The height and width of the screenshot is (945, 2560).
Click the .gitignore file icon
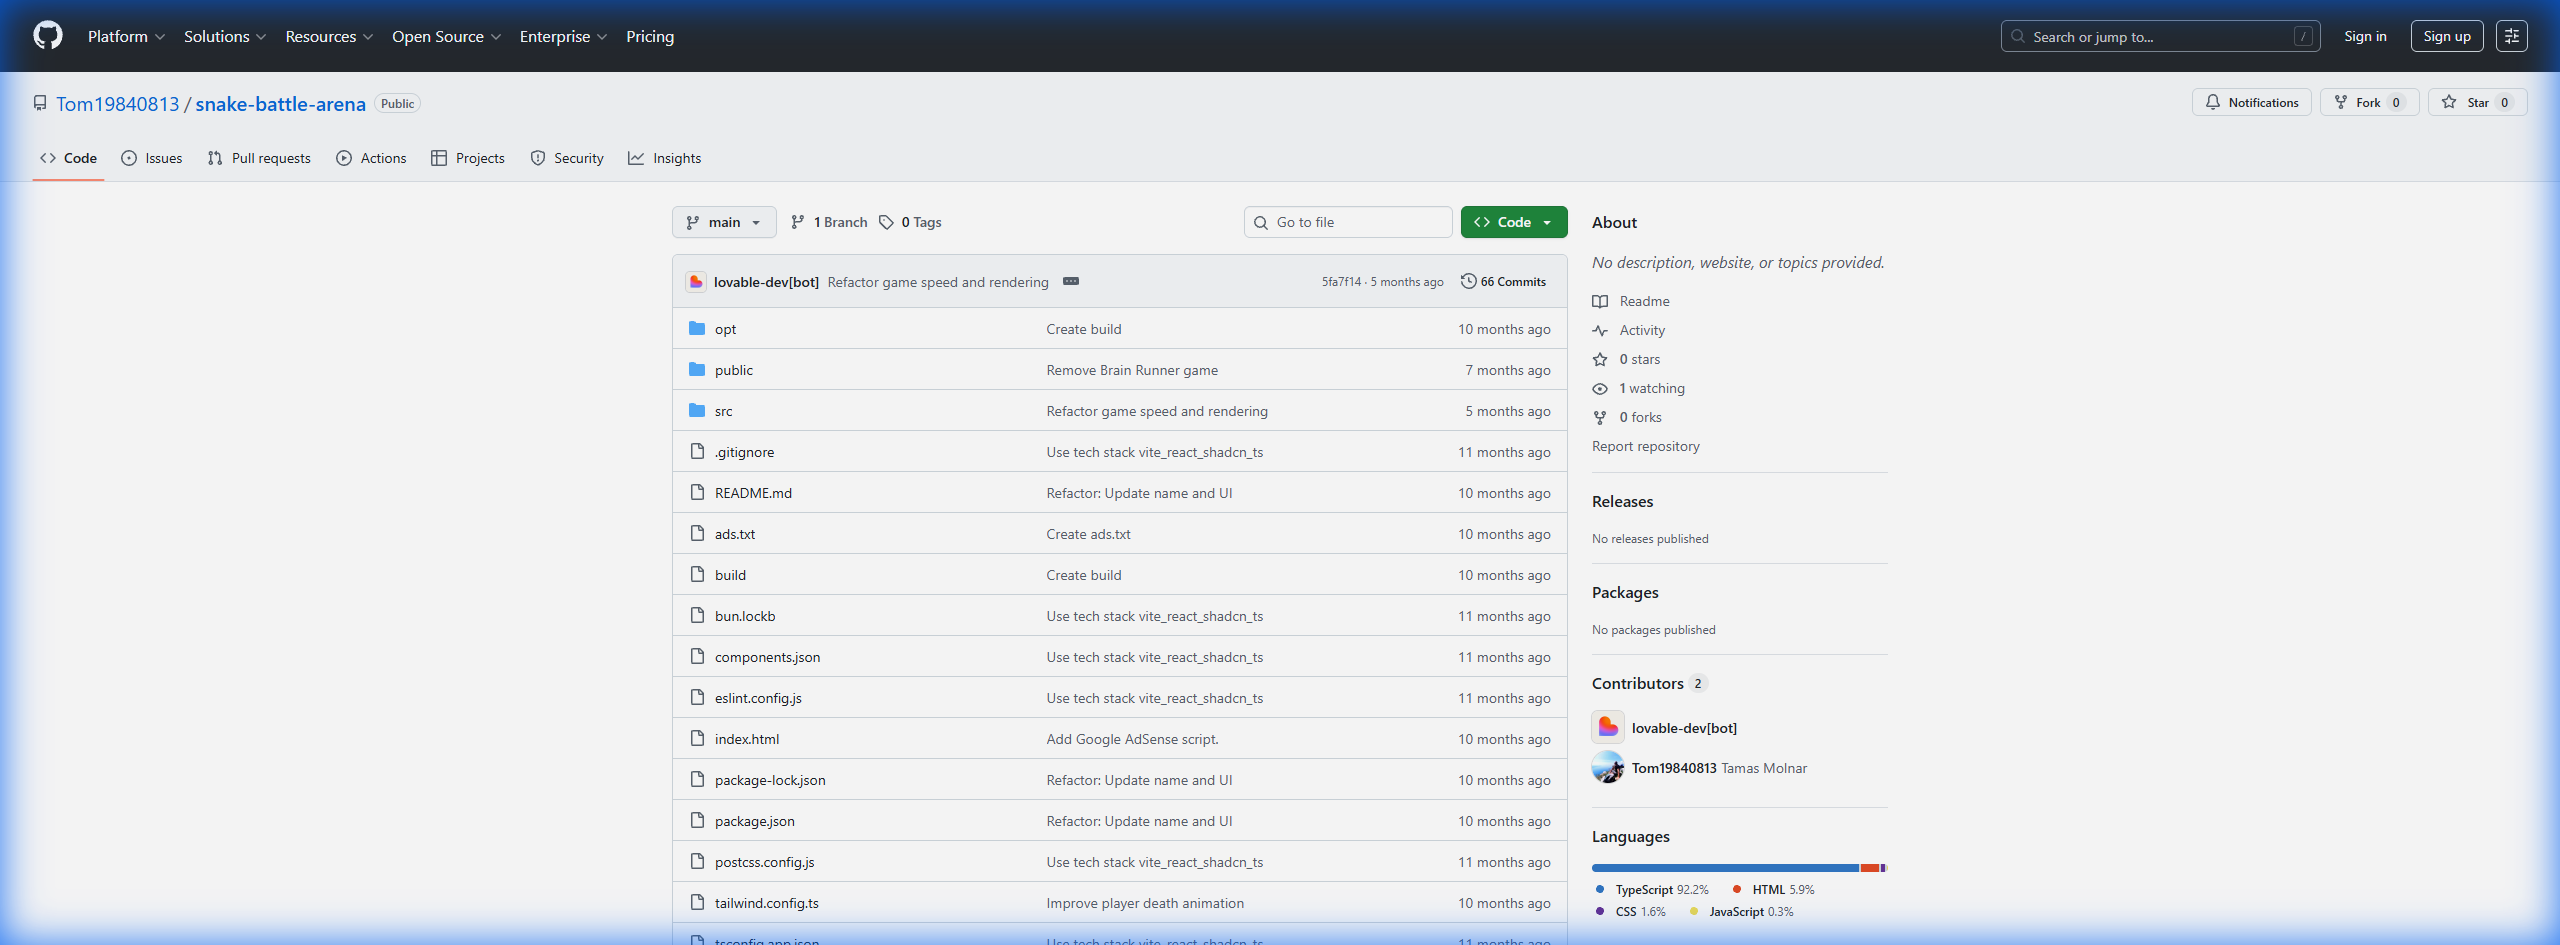697,452
